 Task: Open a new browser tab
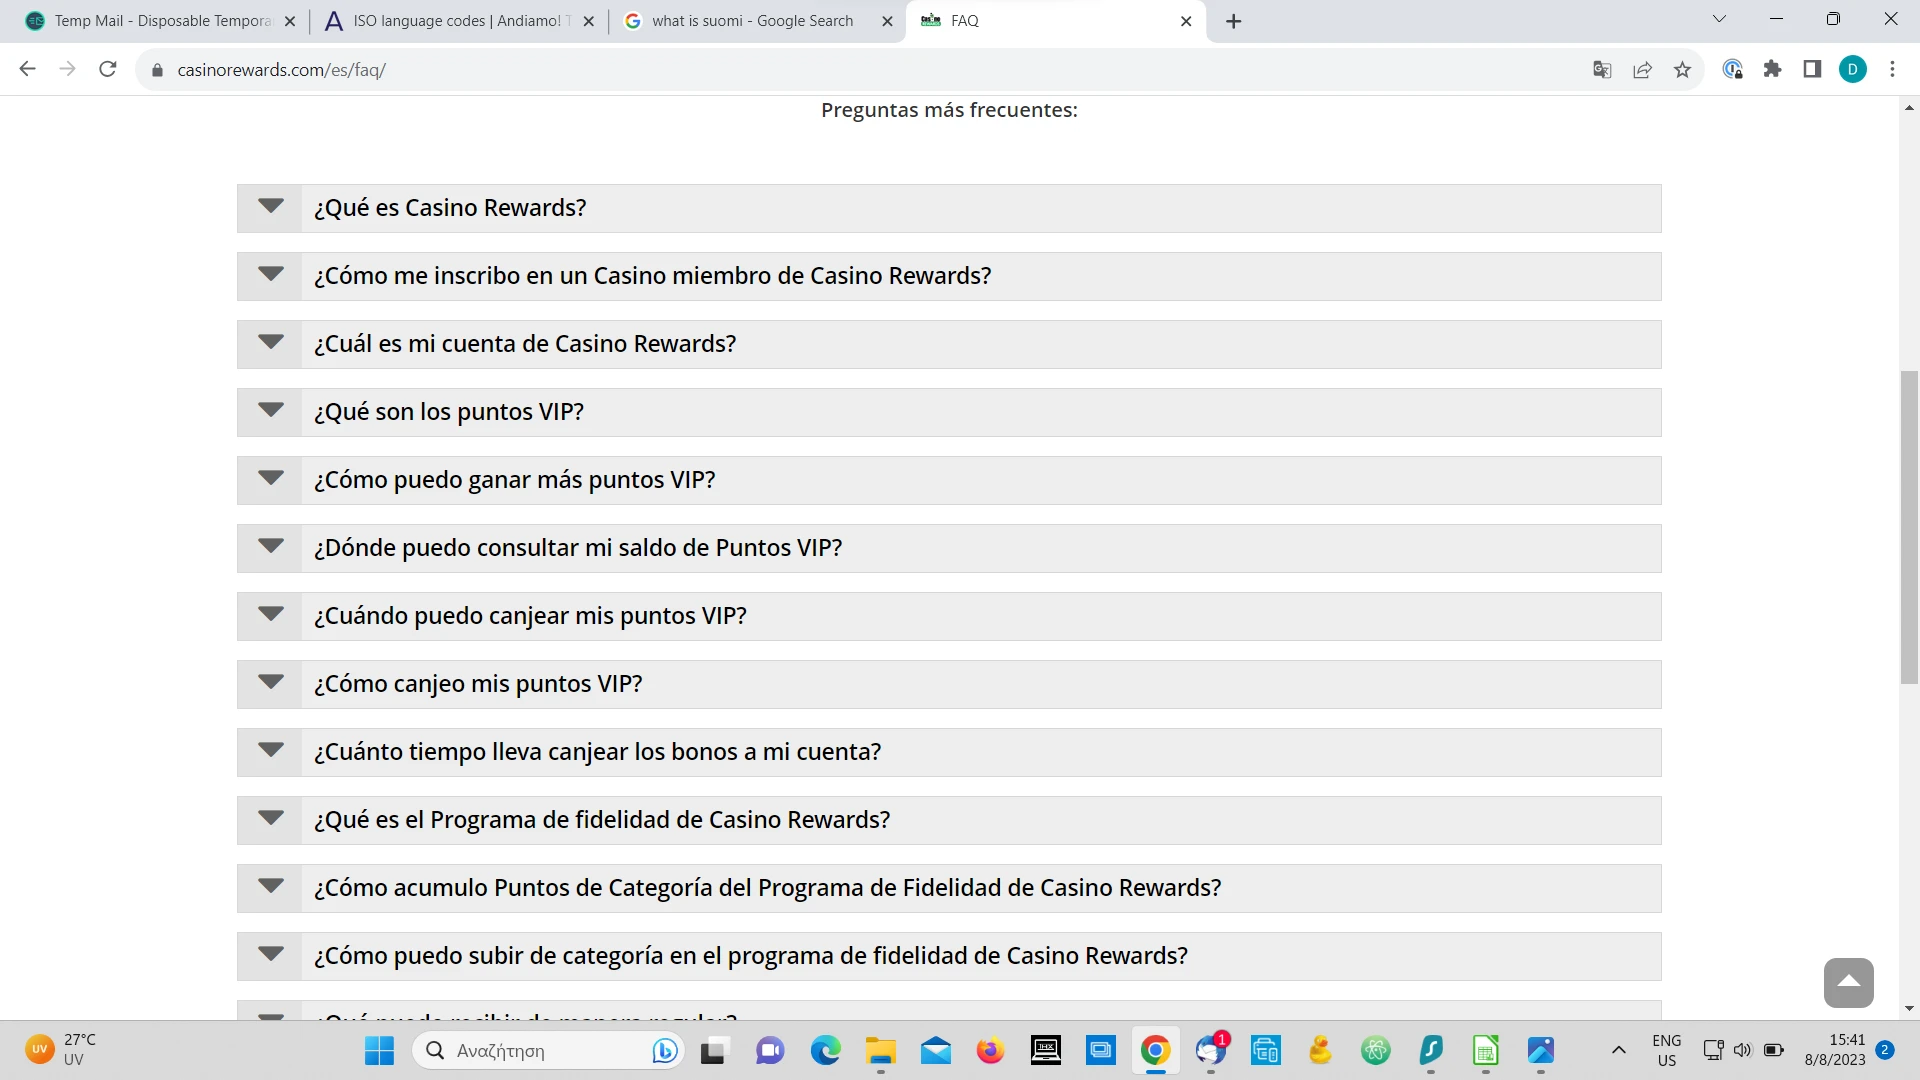coord(1234,21)
